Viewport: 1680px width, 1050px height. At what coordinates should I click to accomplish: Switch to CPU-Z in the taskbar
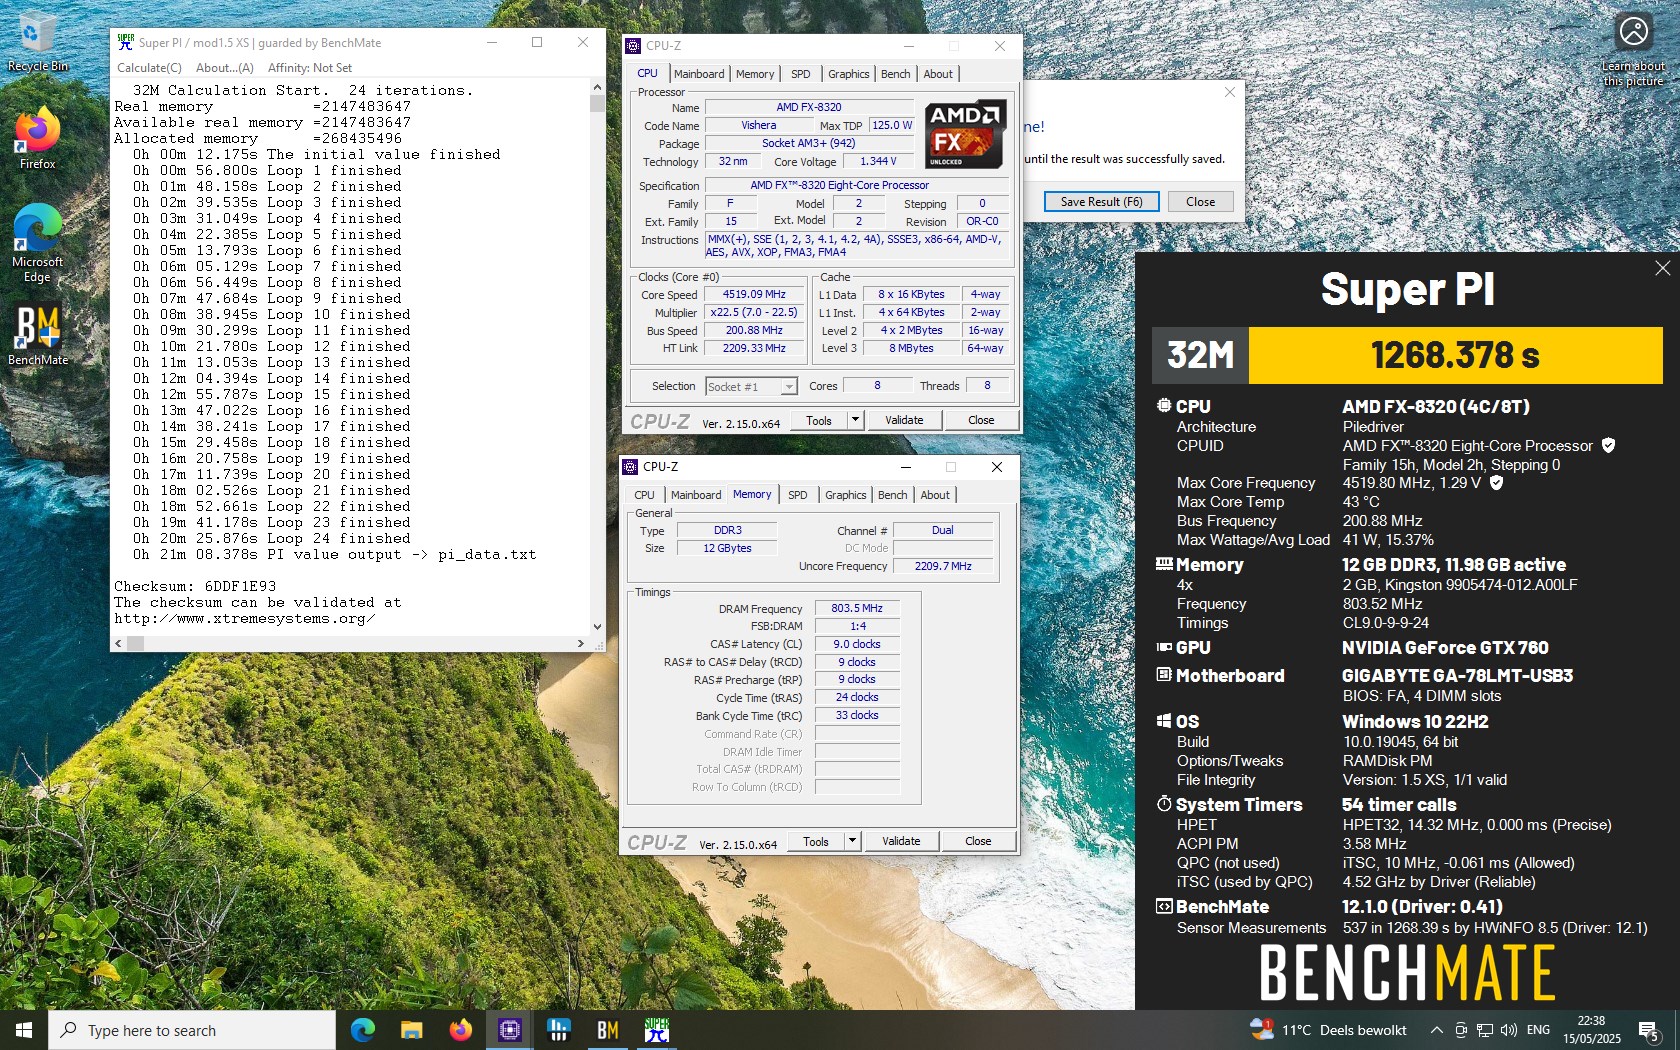pyautogui.click(x=509, y=1030)
